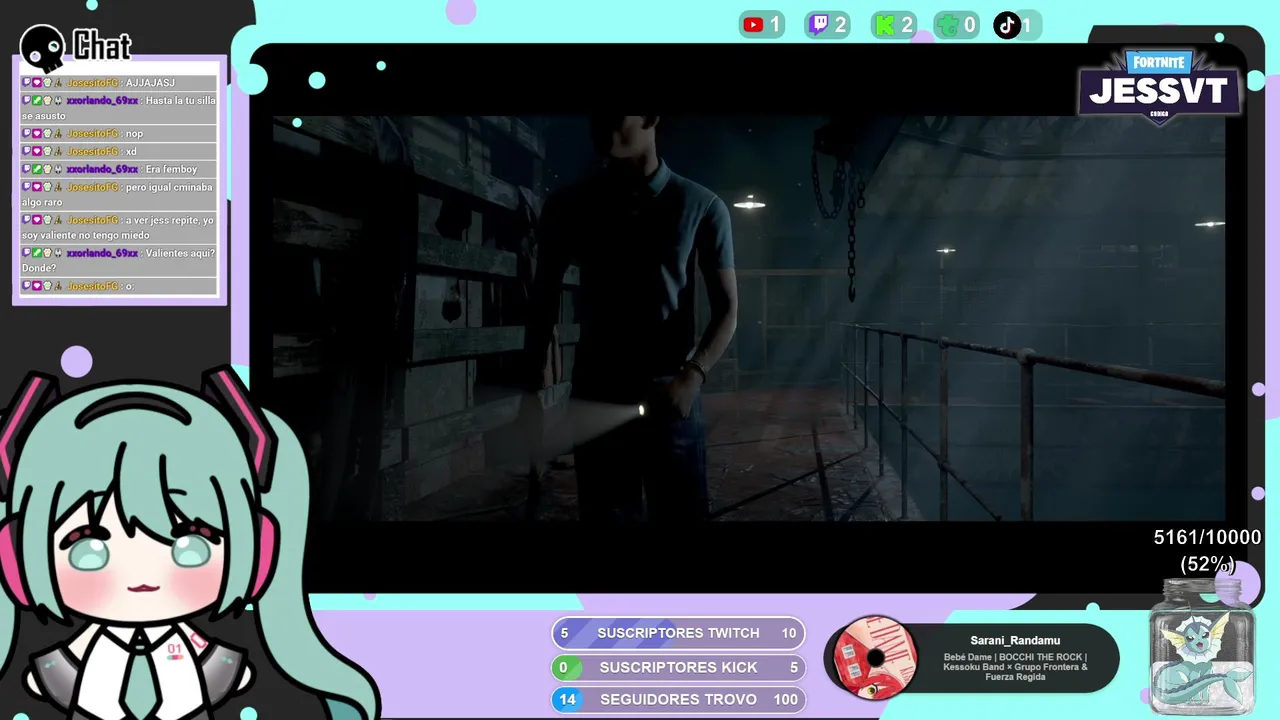Click the chat message "Era femboy"
1280x720 pixels.
(119, 170)
